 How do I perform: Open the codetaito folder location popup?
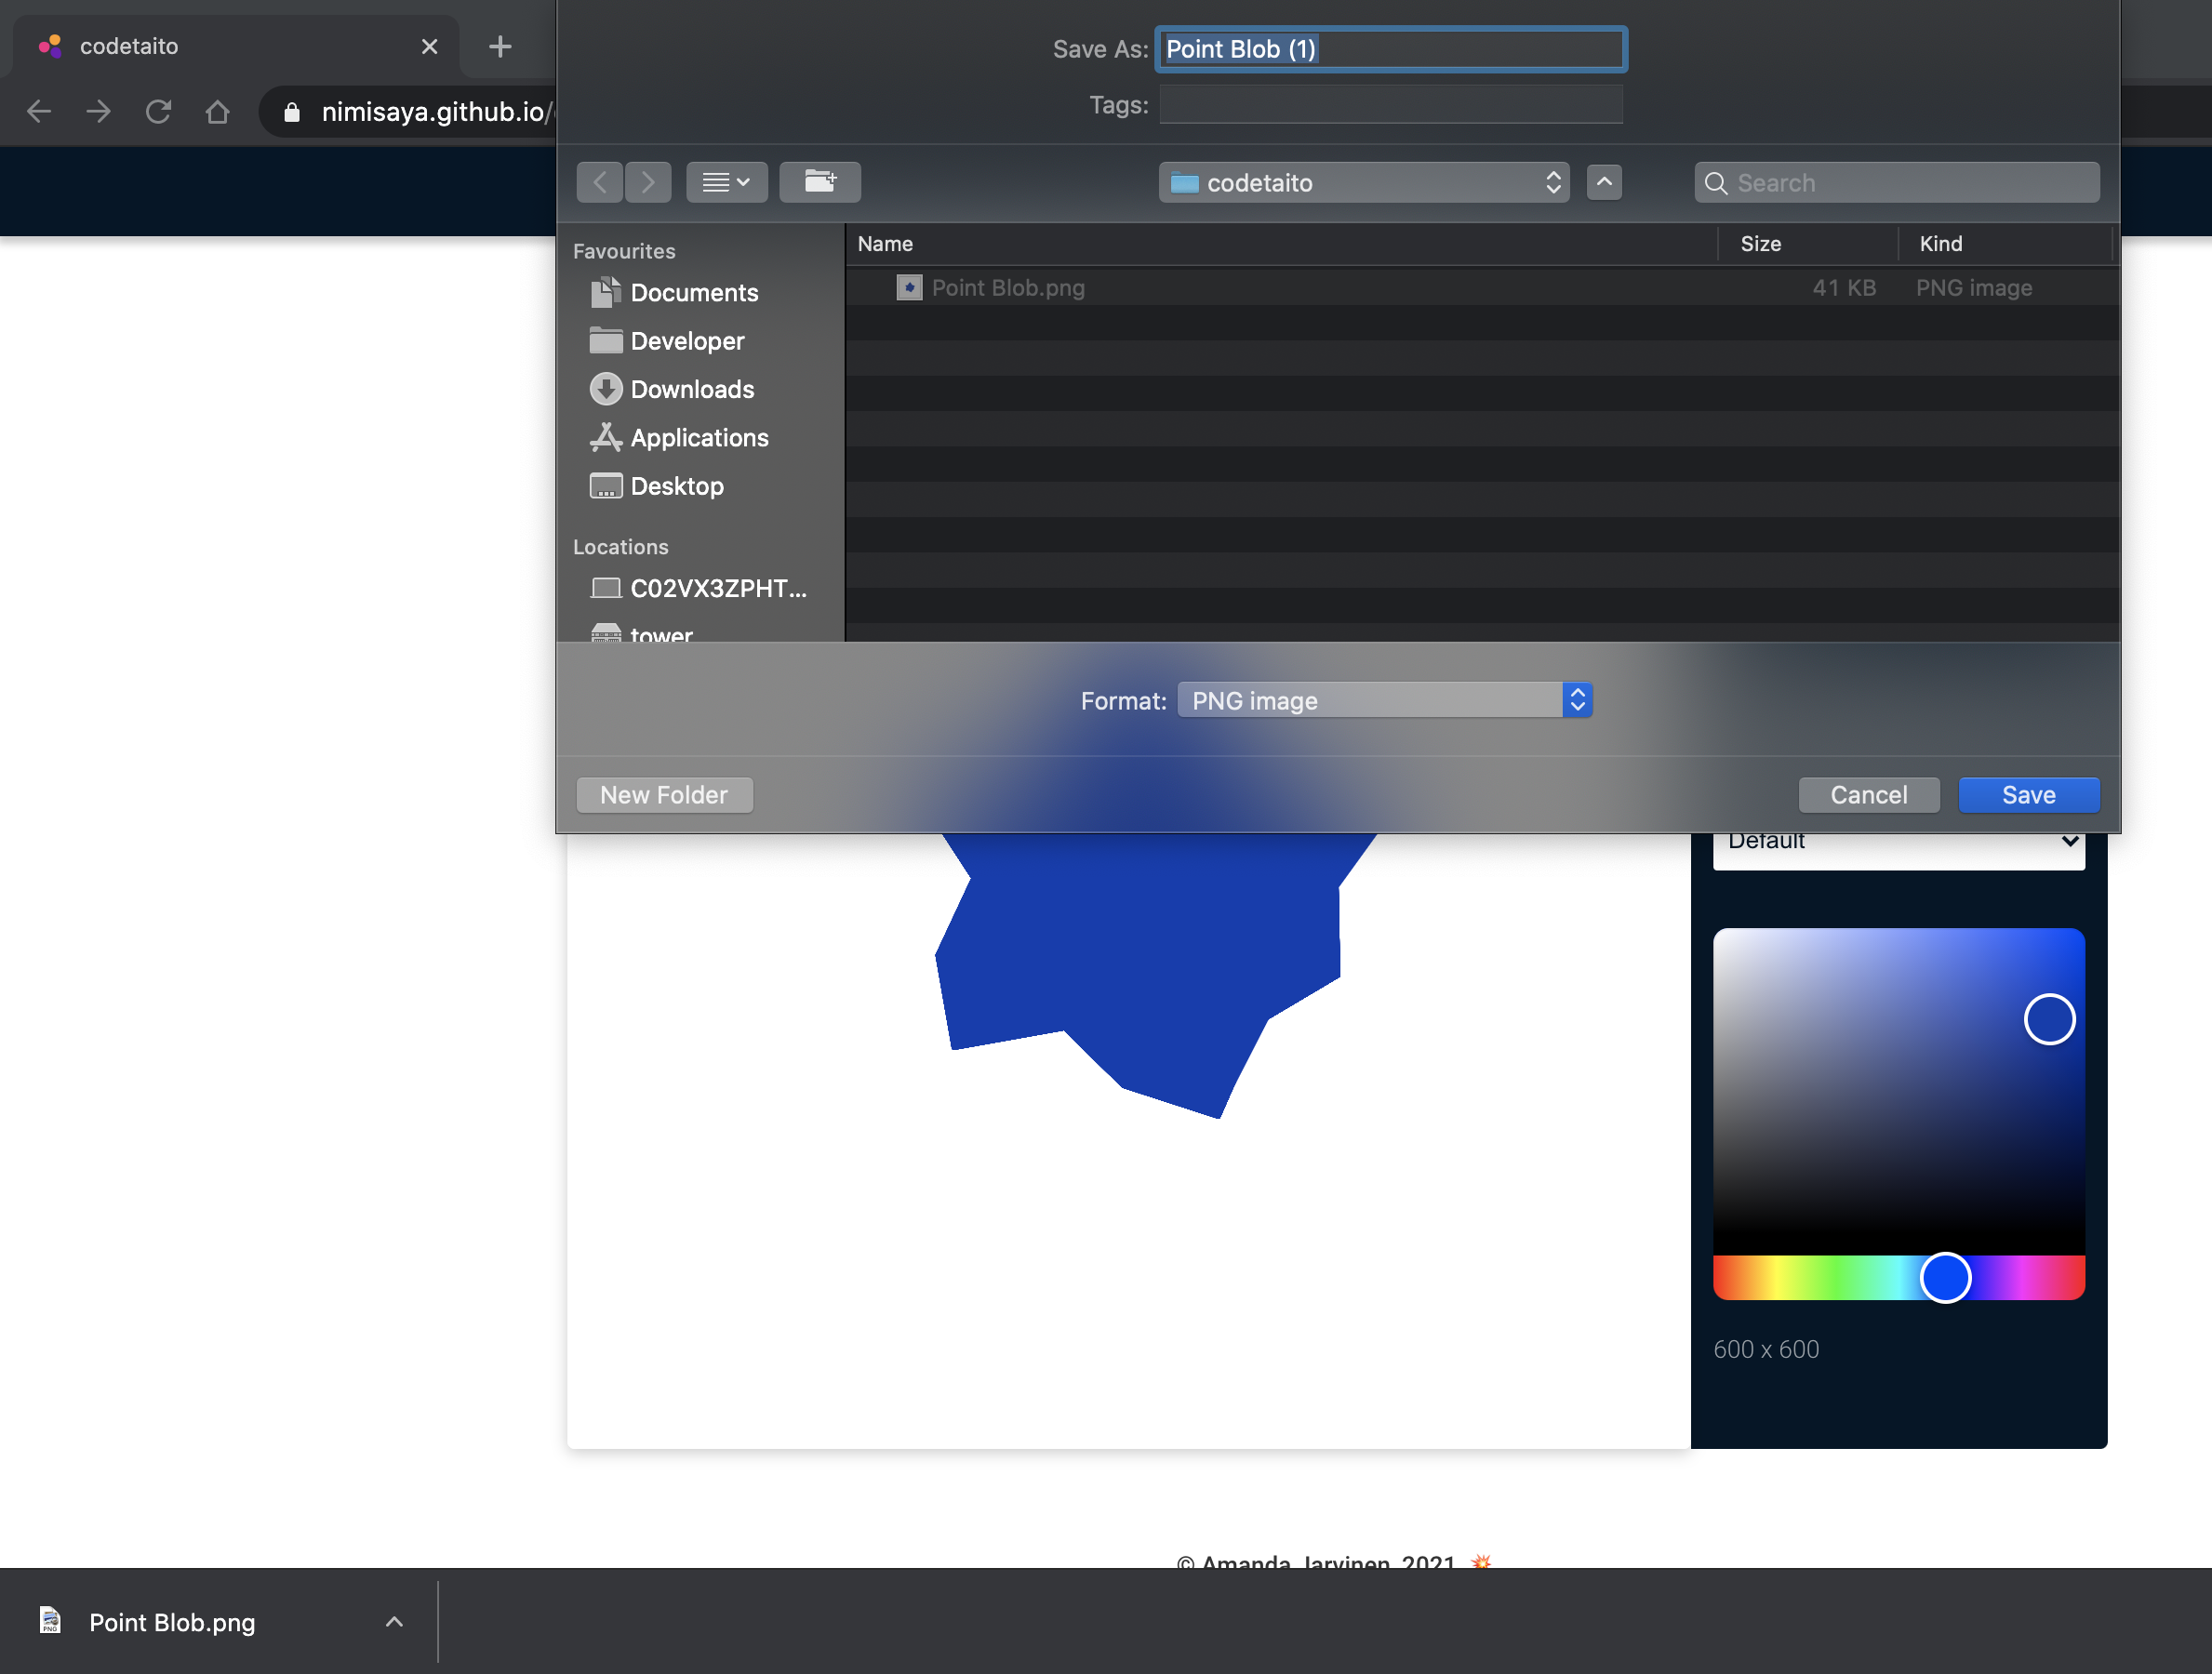tap(1363, 182)
